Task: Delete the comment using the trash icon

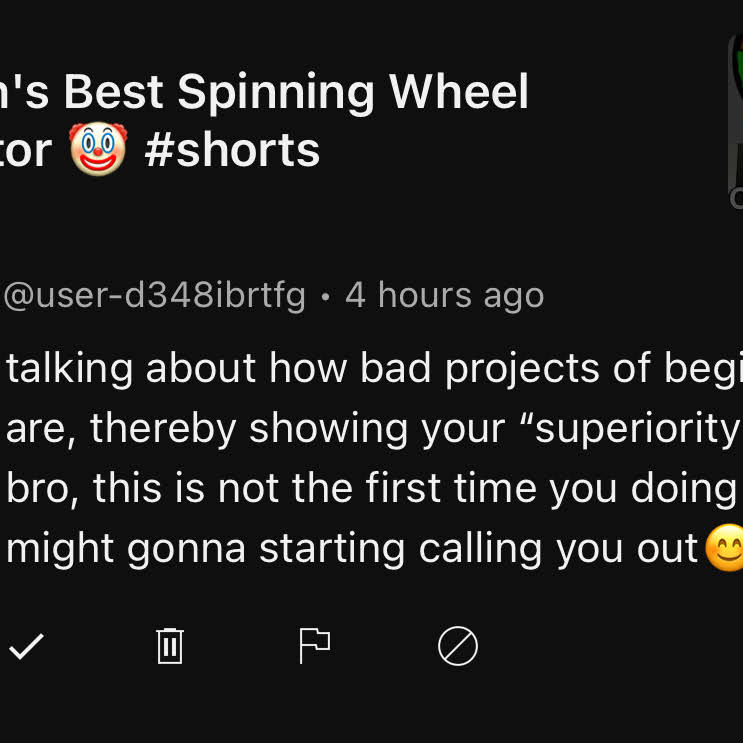Action: pos(170,646)
